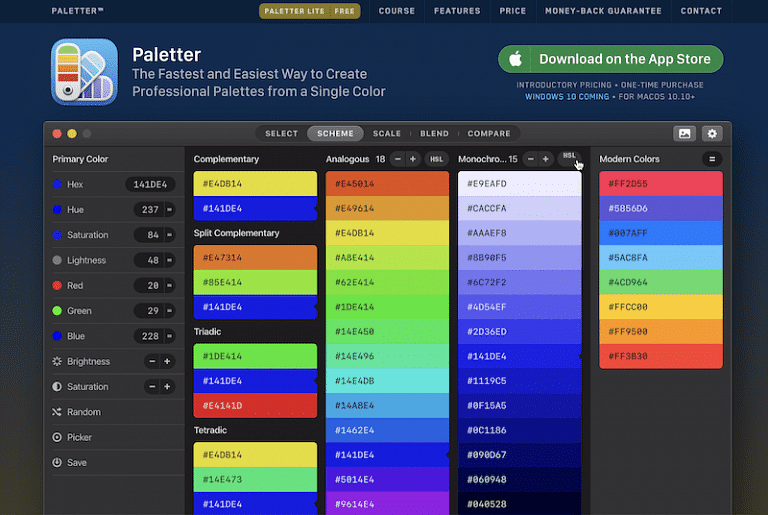The height and width of the screenshot is (515, 768).
Task: Click the half-circle Saturation adjustment icon
Action: point(57,387)
